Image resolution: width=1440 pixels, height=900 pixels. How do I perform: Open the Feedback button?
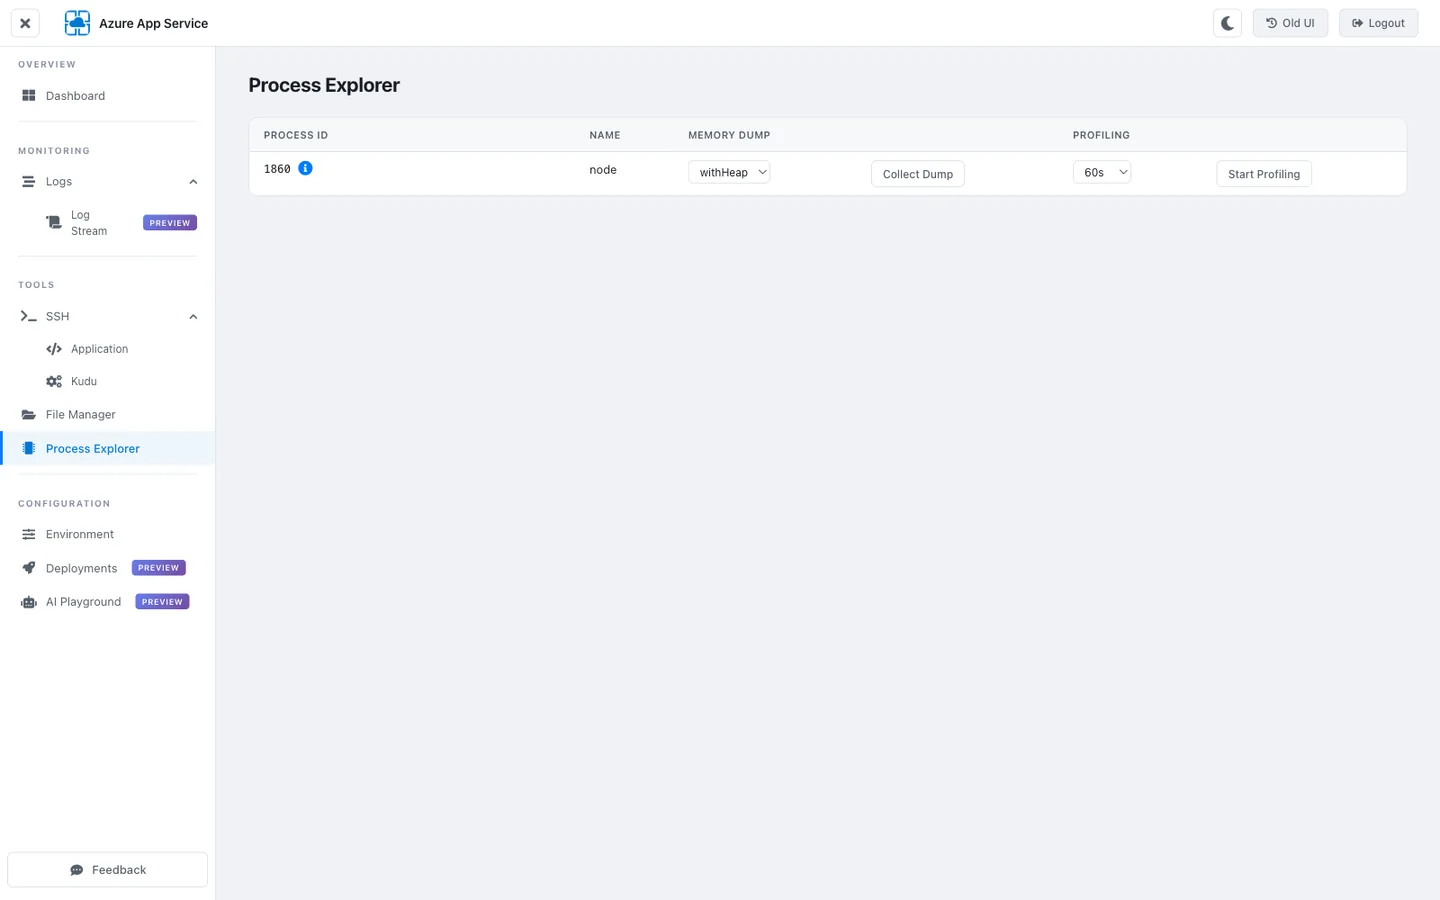(x=108, y=870)
